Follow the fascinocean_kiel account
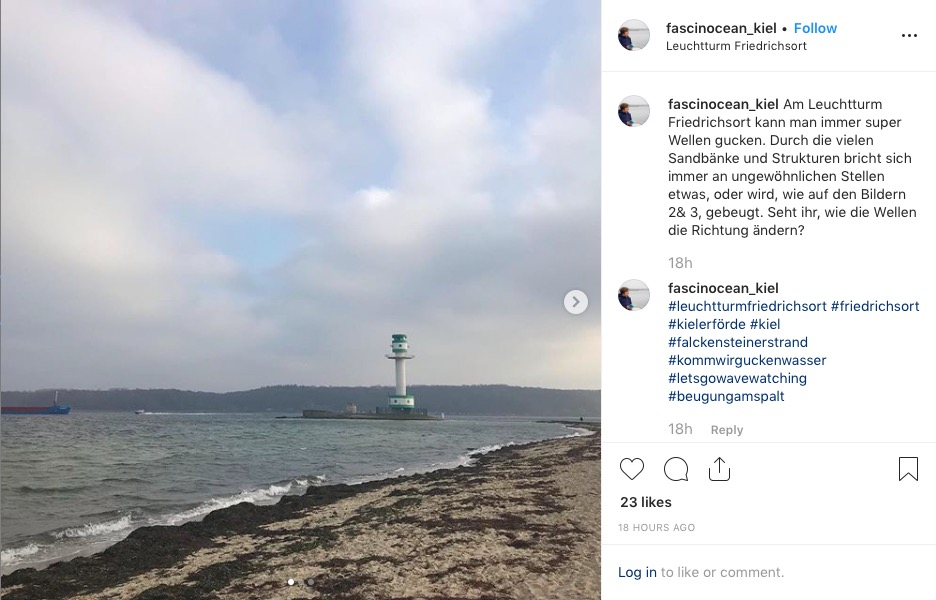The image size is (936, 600). 815,28
